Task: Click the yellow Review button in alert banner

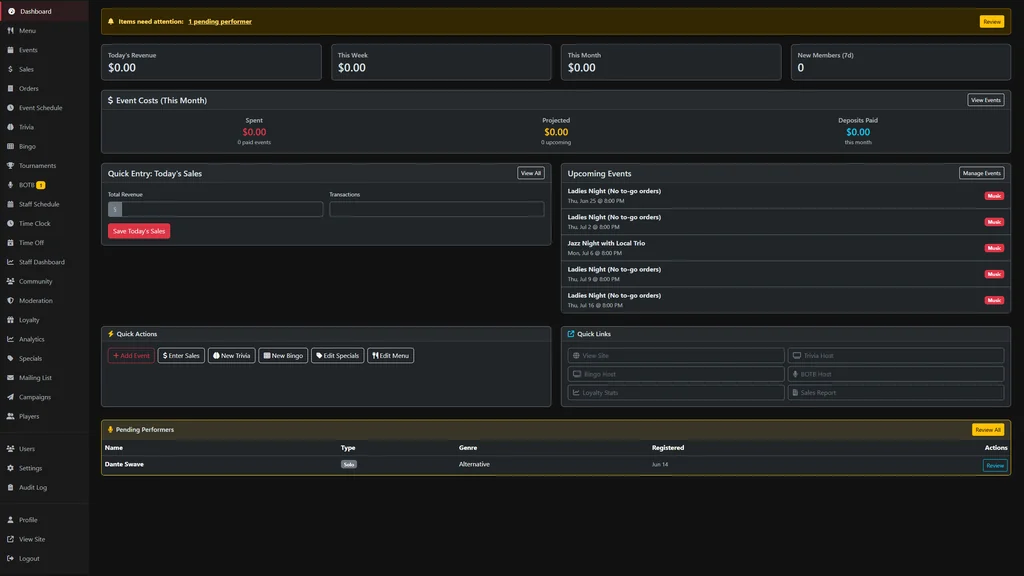Action: pos(991,22)
